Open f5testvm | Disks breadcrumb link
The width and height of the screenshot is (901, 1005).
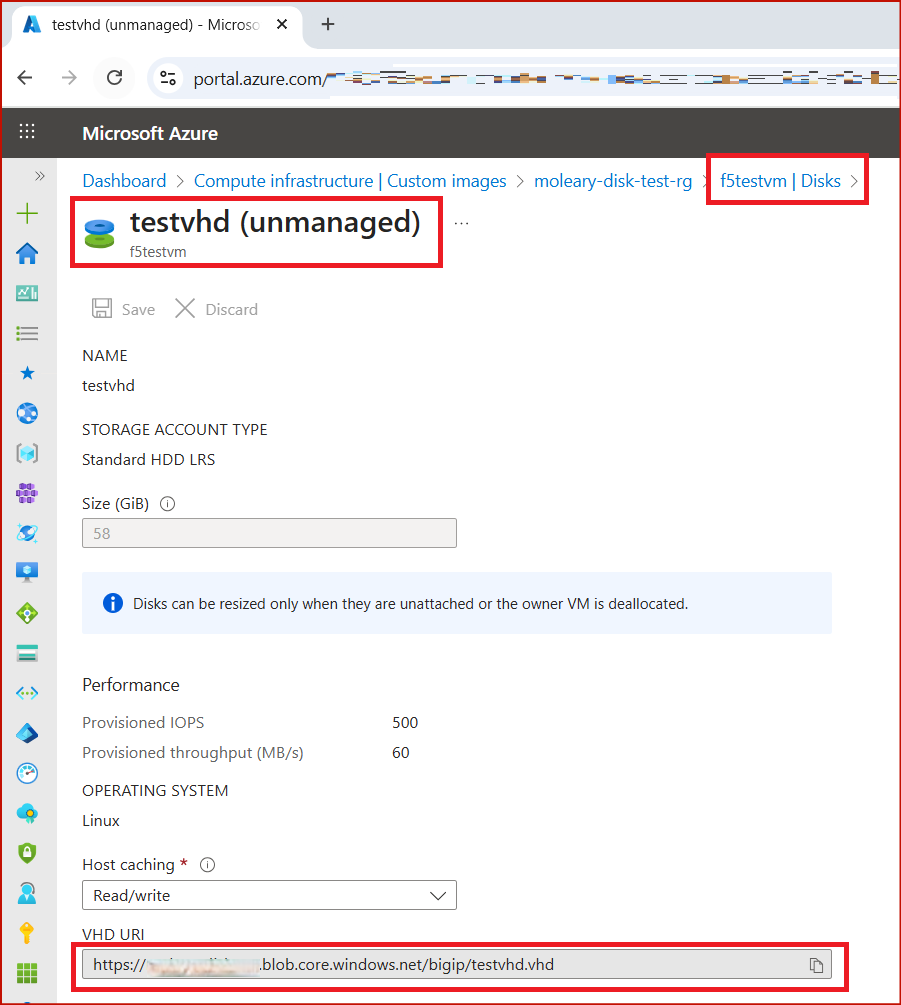point(780,181)
